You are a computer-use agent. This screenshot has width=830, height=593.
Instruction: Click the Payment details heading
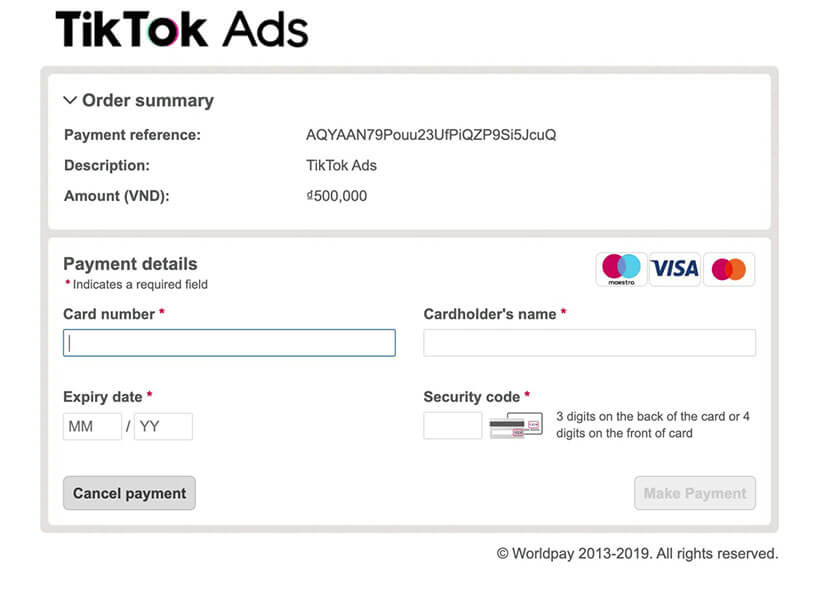click(x=130, y=264)
